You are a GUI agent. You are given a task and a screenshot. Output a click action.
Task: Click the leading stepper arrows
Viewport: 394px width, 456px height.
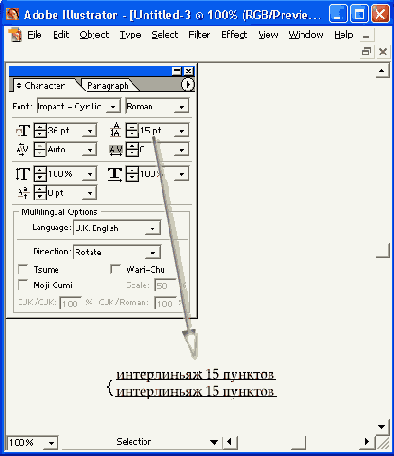coord(132,130)
